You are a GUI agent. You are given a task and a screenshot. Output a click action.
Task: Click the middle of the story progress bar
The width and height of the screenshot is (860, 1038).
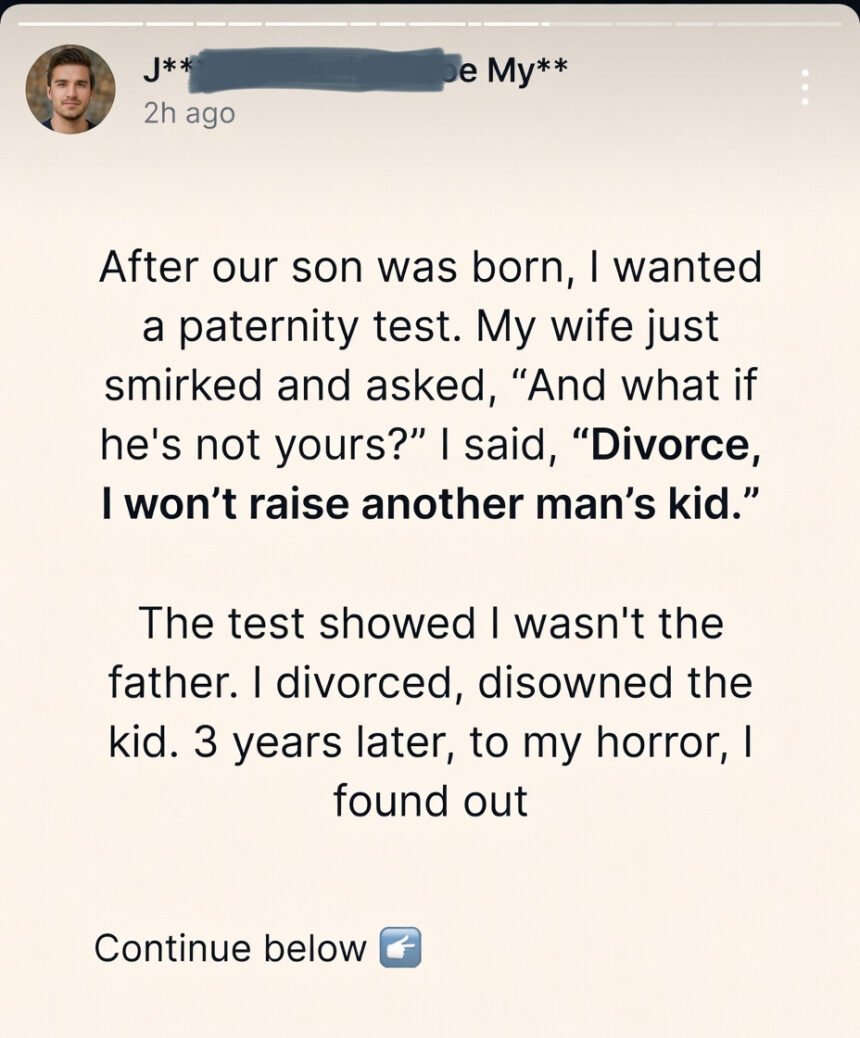[x=430, y=23]
